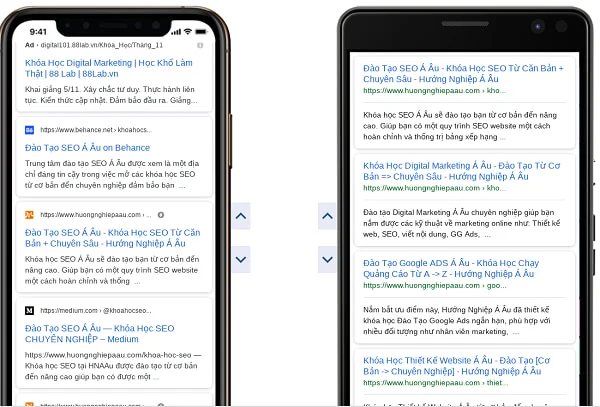
Task: Click the round icon beside the left phone's huongnghiepaau URL
Action: pos(161,215)
